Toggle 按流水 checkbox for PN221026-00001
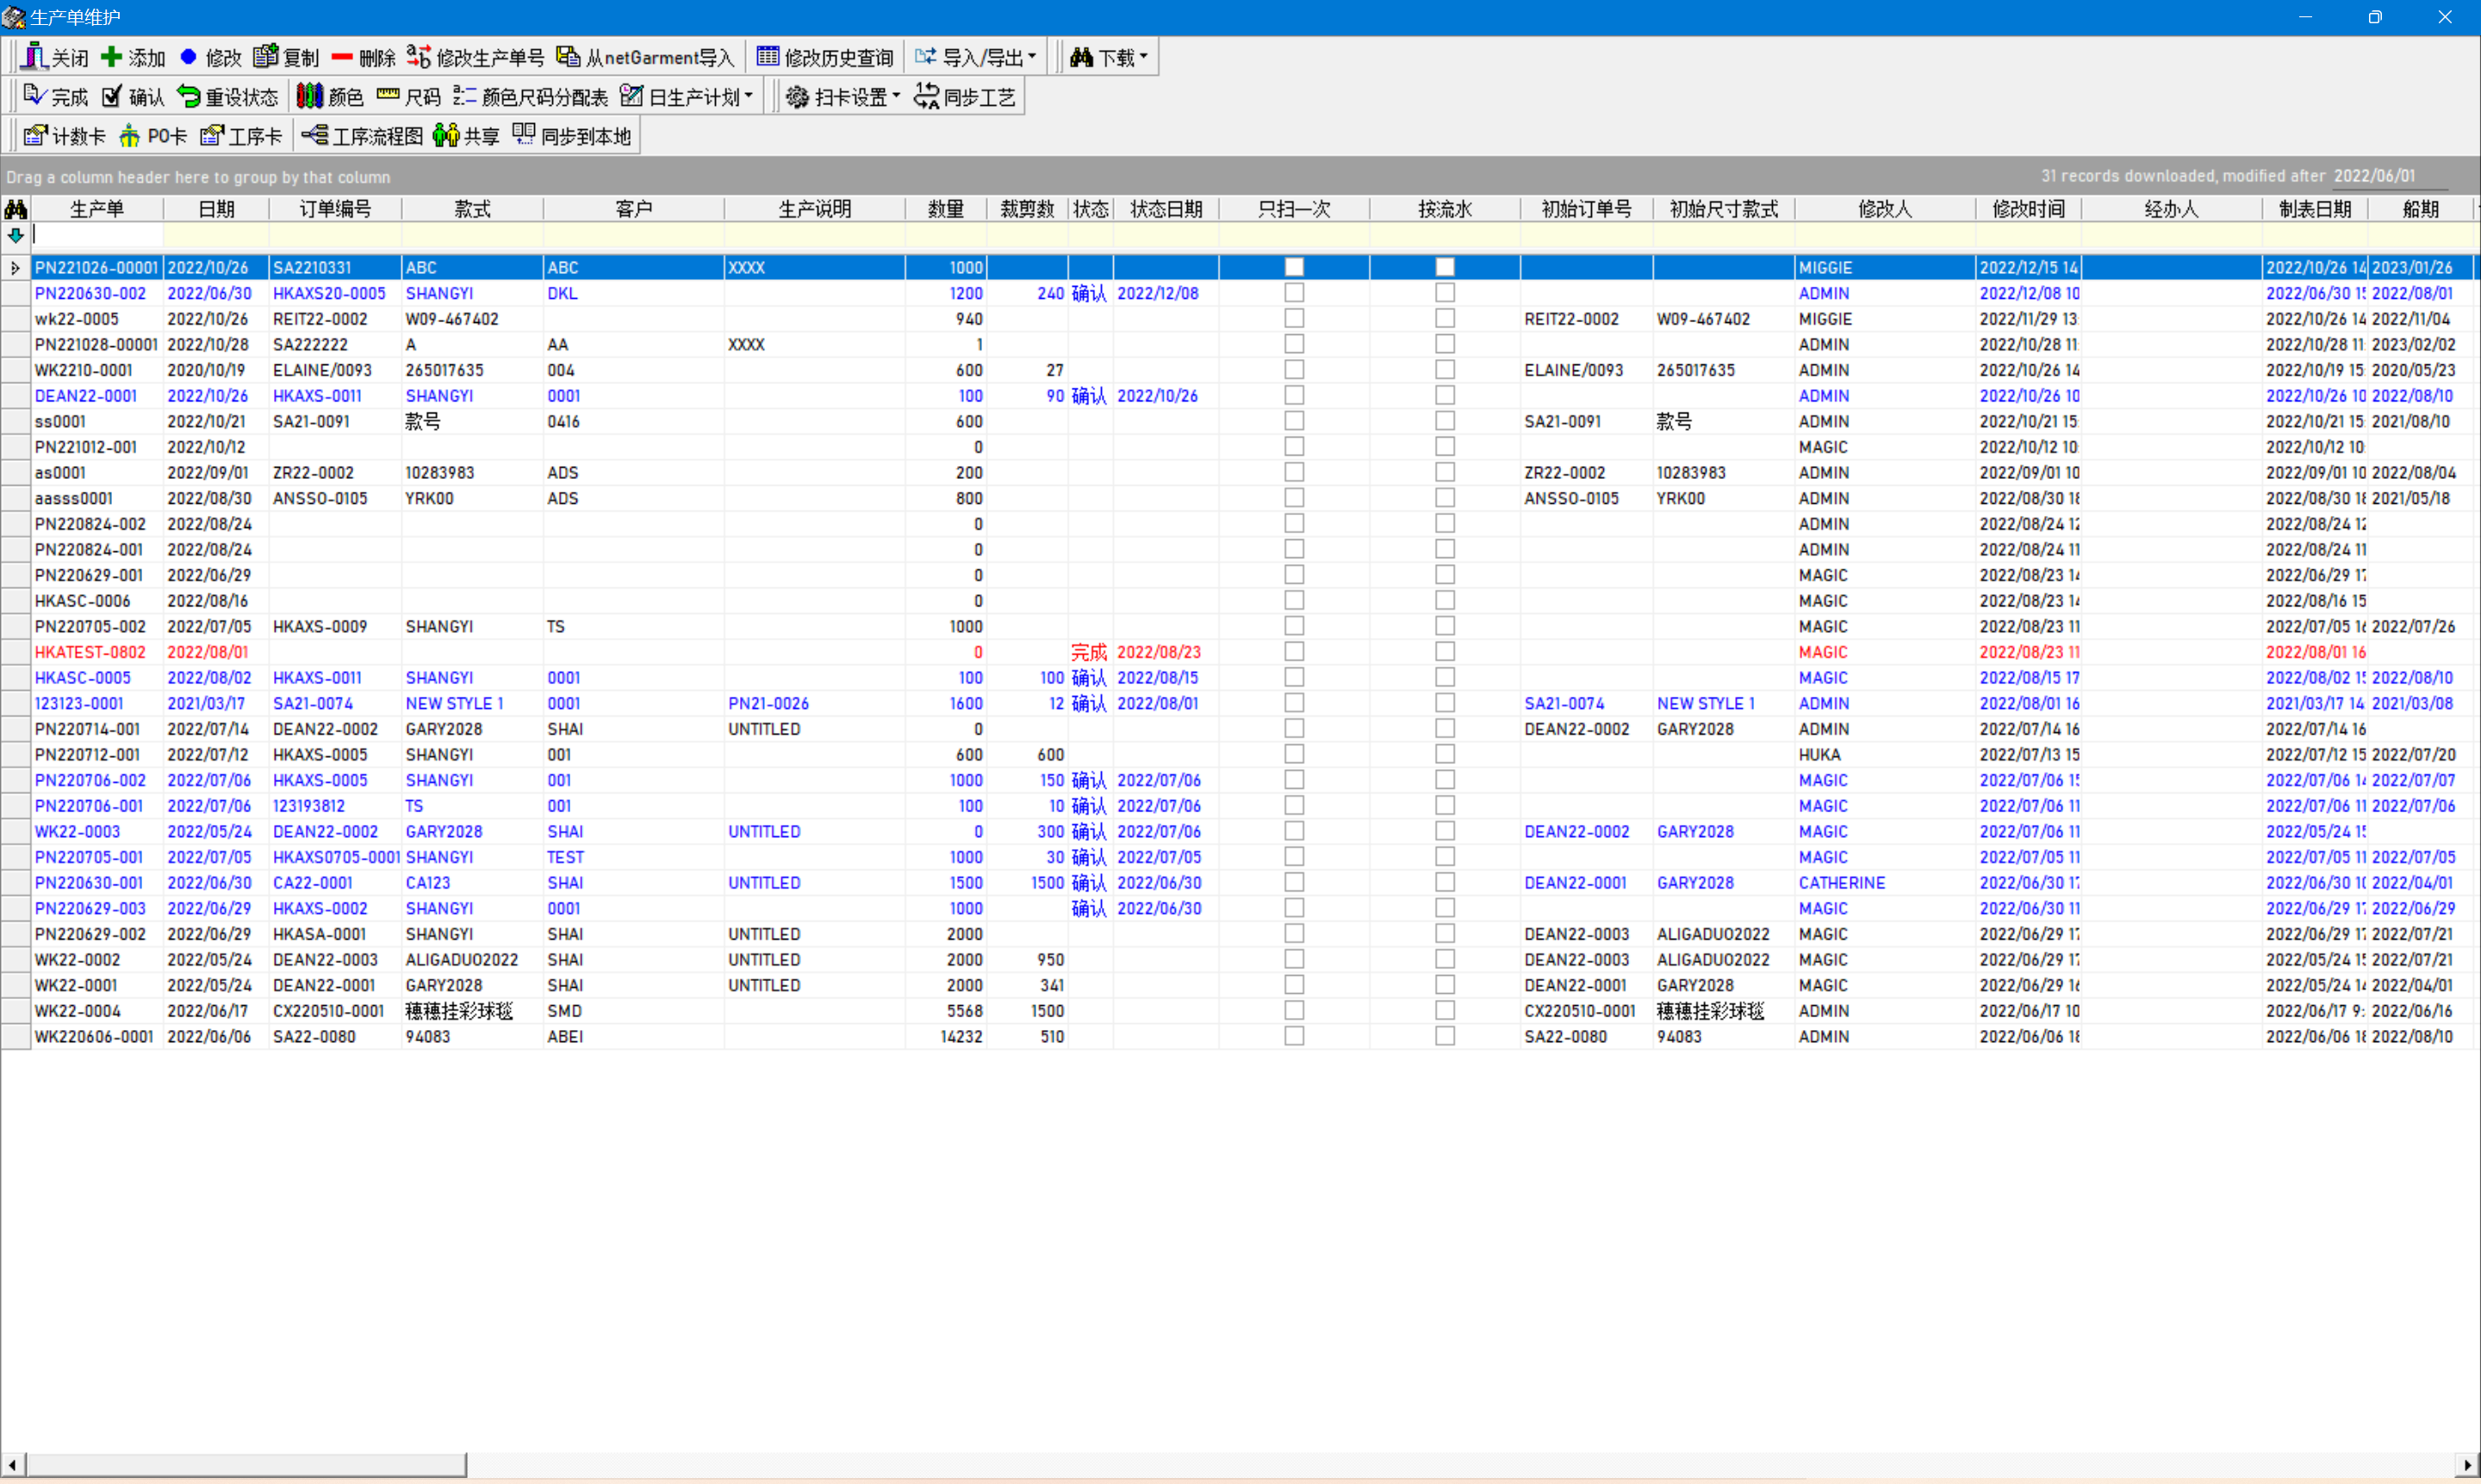The height and width of the screenshot is (1484, 2481). point(1445,267)
